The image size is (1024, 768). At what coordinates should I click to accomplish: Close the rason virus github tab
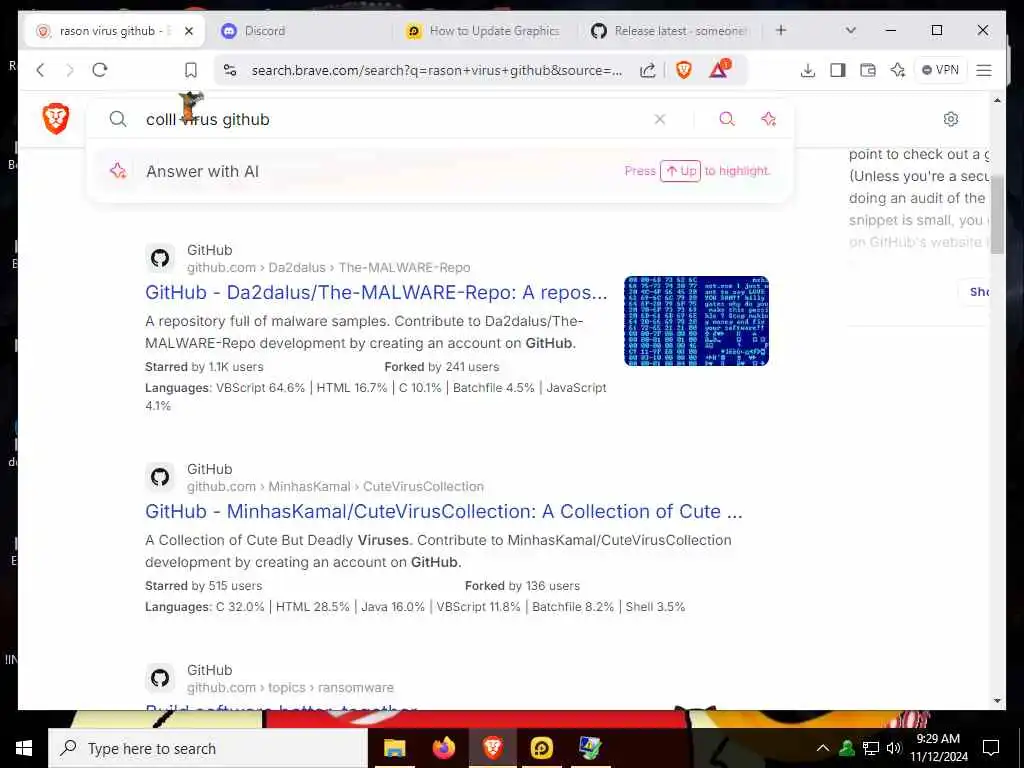189,31
